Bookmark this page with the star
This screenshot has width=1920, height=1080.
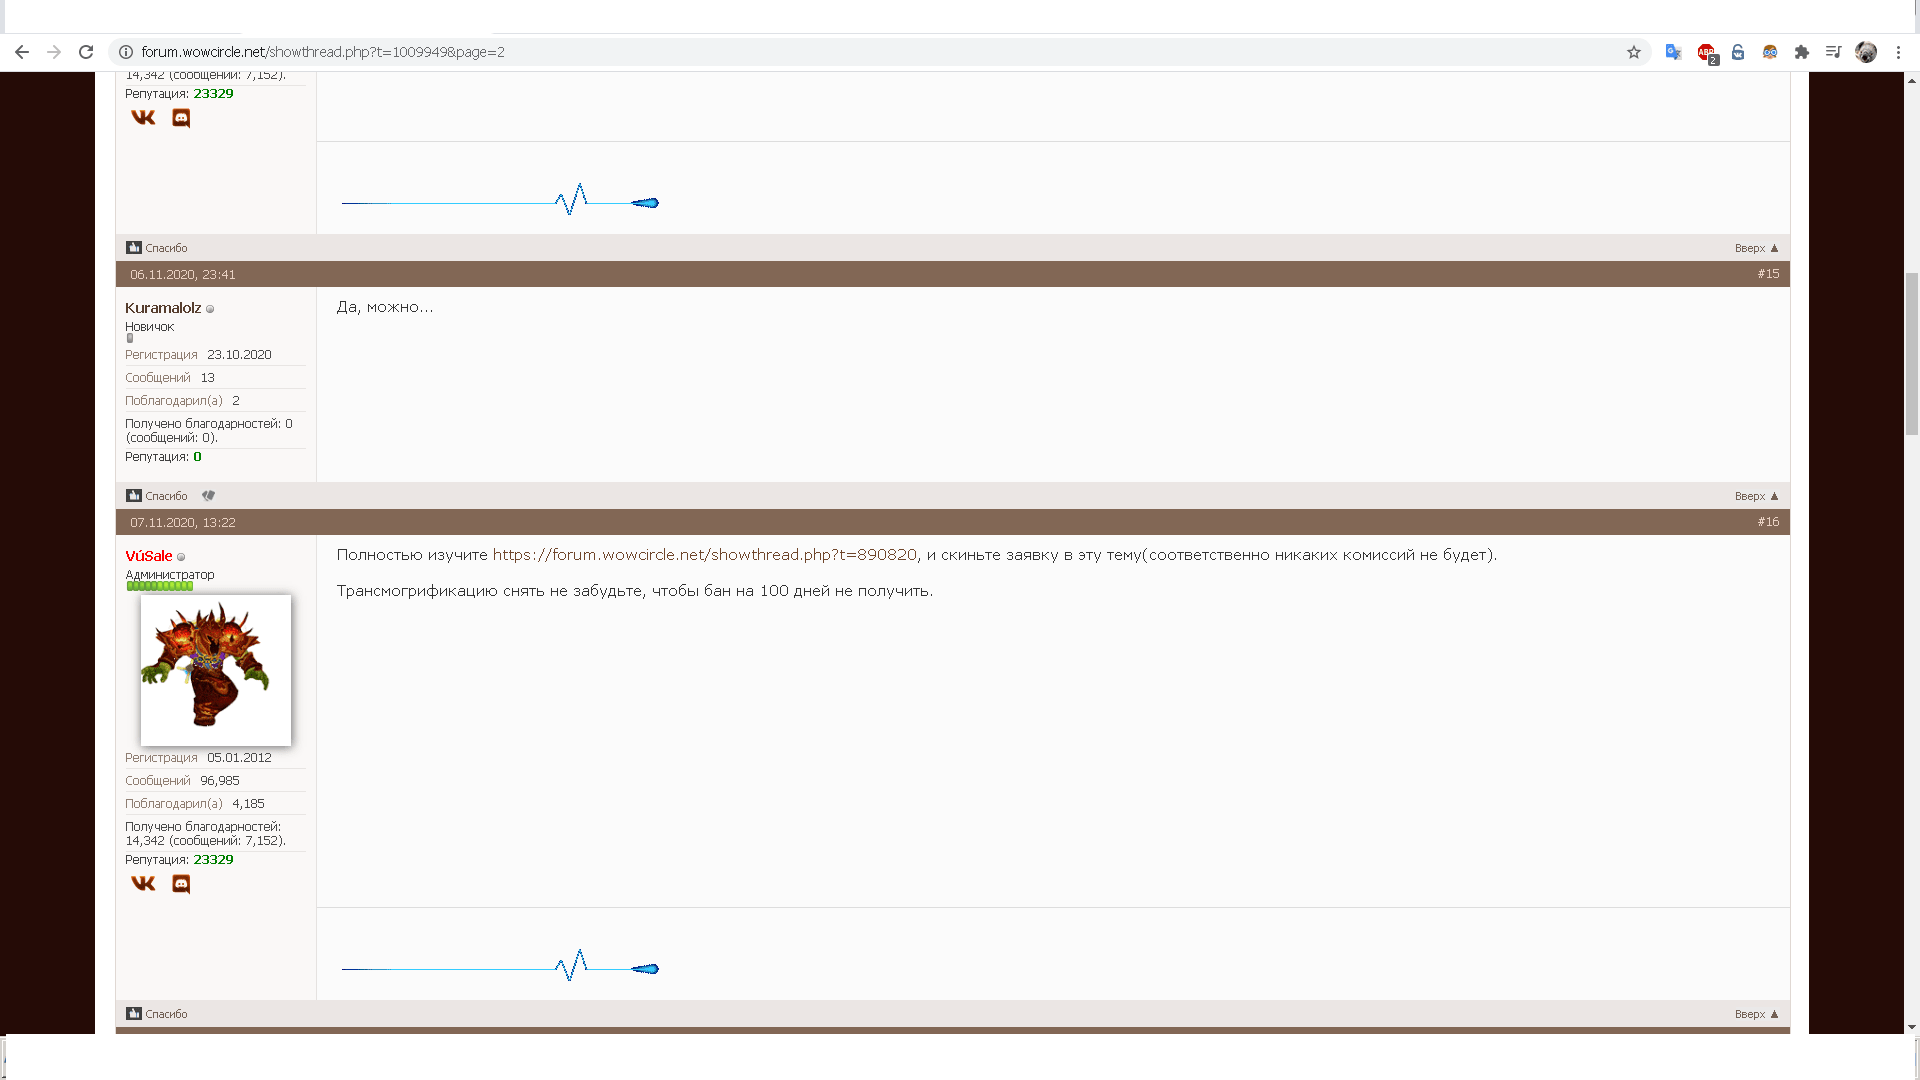pos(1634,52)
